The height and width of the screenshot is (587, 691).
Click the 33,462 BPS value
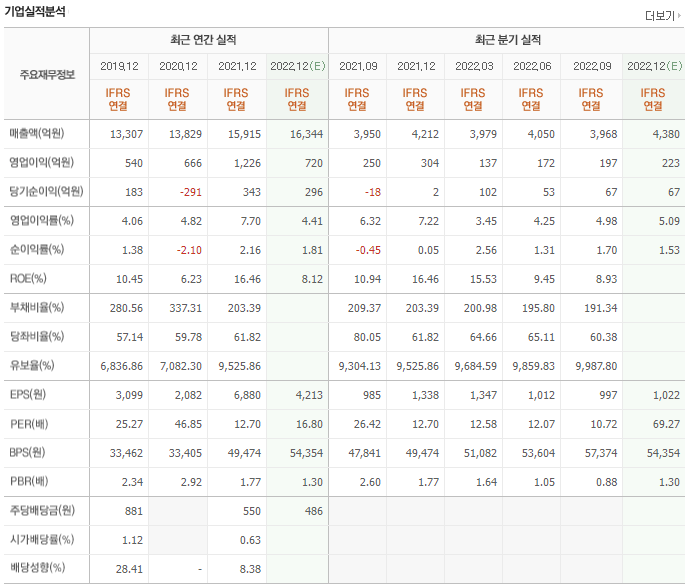point(126,453)
